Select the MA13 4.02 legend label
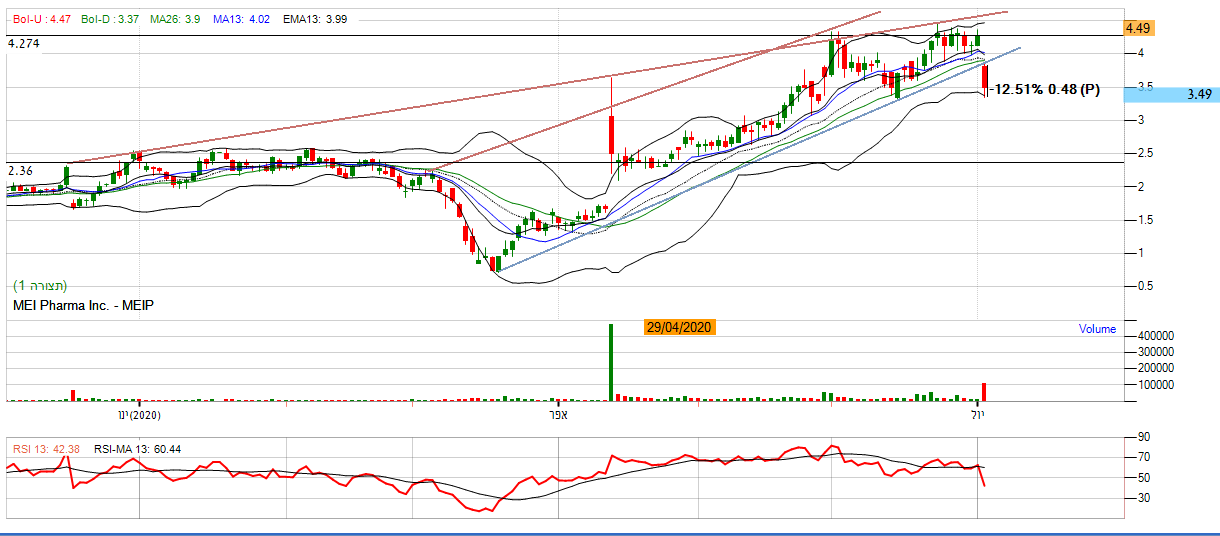Image resolution: width=1220 pixels, height=536 pixels. click(x=239, y=18)
